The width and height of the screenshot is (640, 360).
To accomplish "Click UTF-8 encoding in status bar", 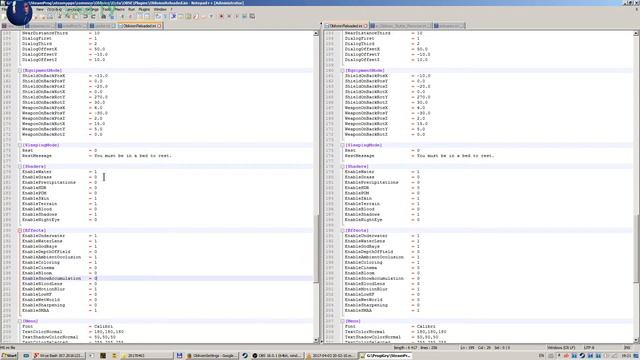I will tap(588, 348).
